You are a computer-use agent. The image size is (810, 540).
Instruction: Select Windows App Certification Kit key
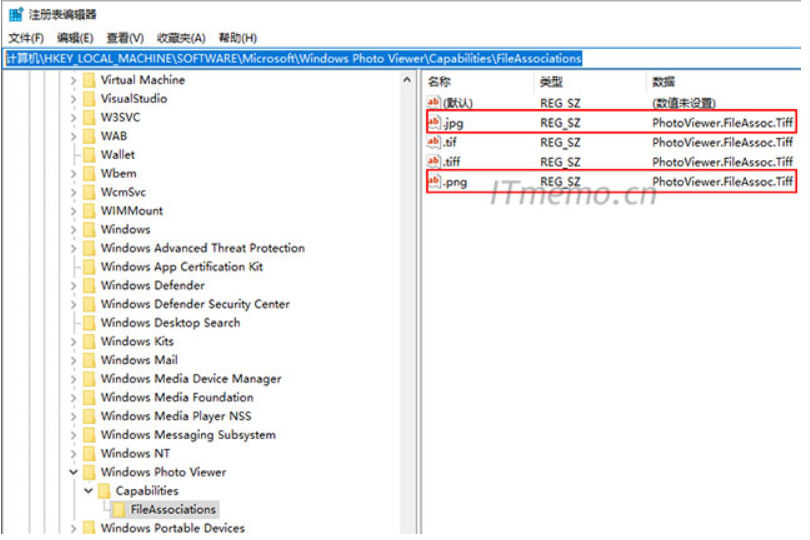click(181, 267)
